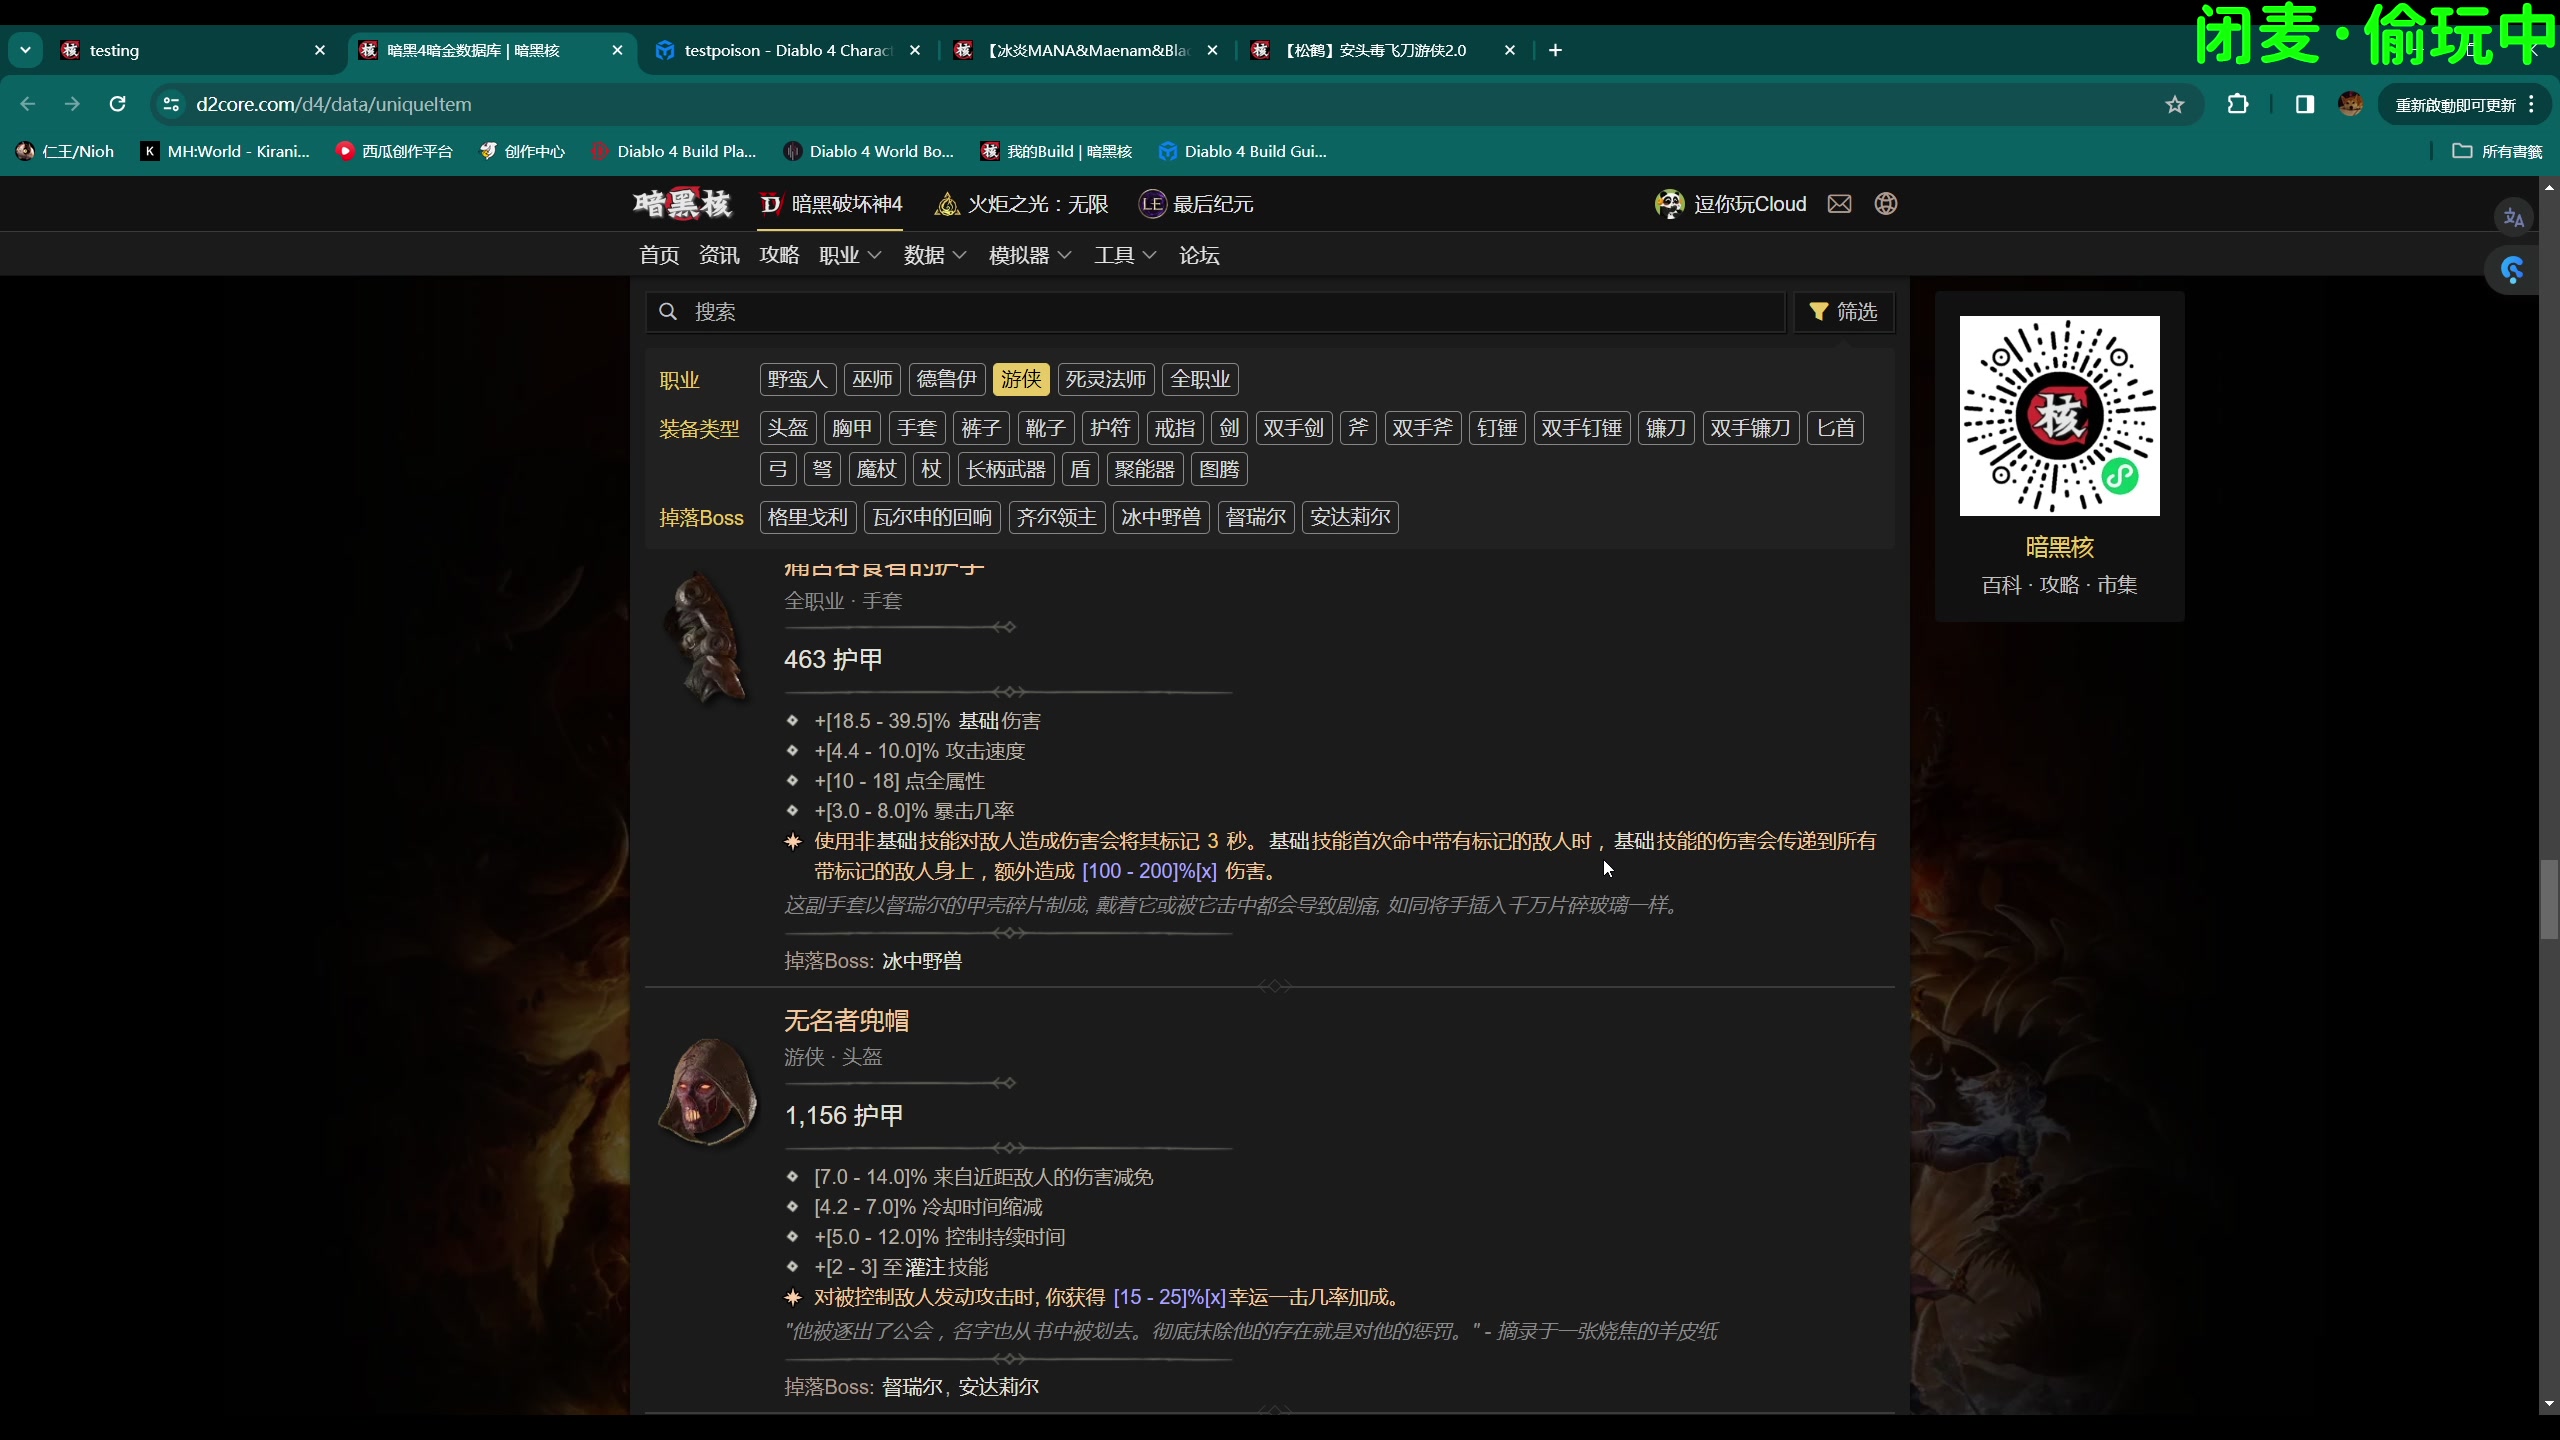Image resolution: width=2560 pixels, height=1440 pixels.
Task: Open the 所有書籤 bookmarks folder
Action: tap(2498, 152)
